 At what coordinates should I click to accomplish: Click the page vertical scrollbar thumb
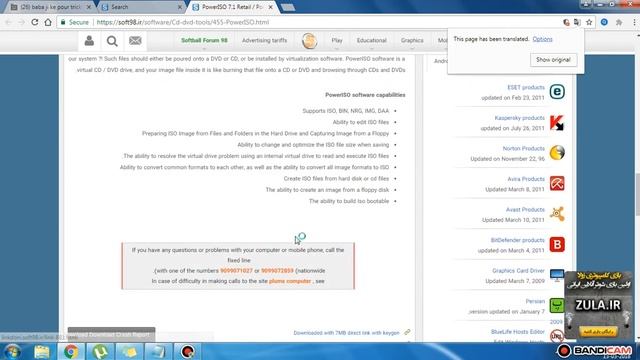pos(637,195)
